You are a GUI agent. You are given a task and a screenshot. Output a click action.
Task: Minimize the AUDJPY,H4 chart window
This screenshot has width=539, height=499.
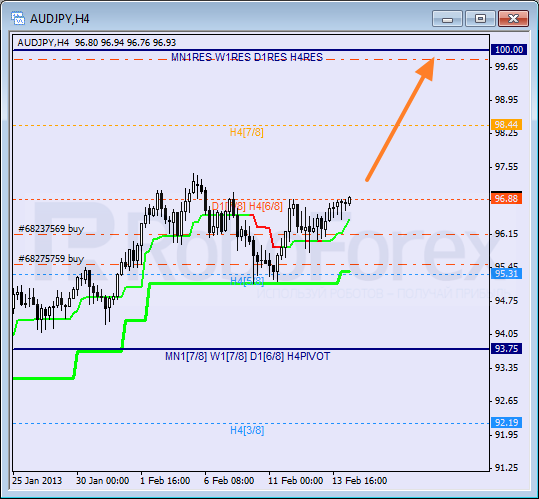(447, 19)
